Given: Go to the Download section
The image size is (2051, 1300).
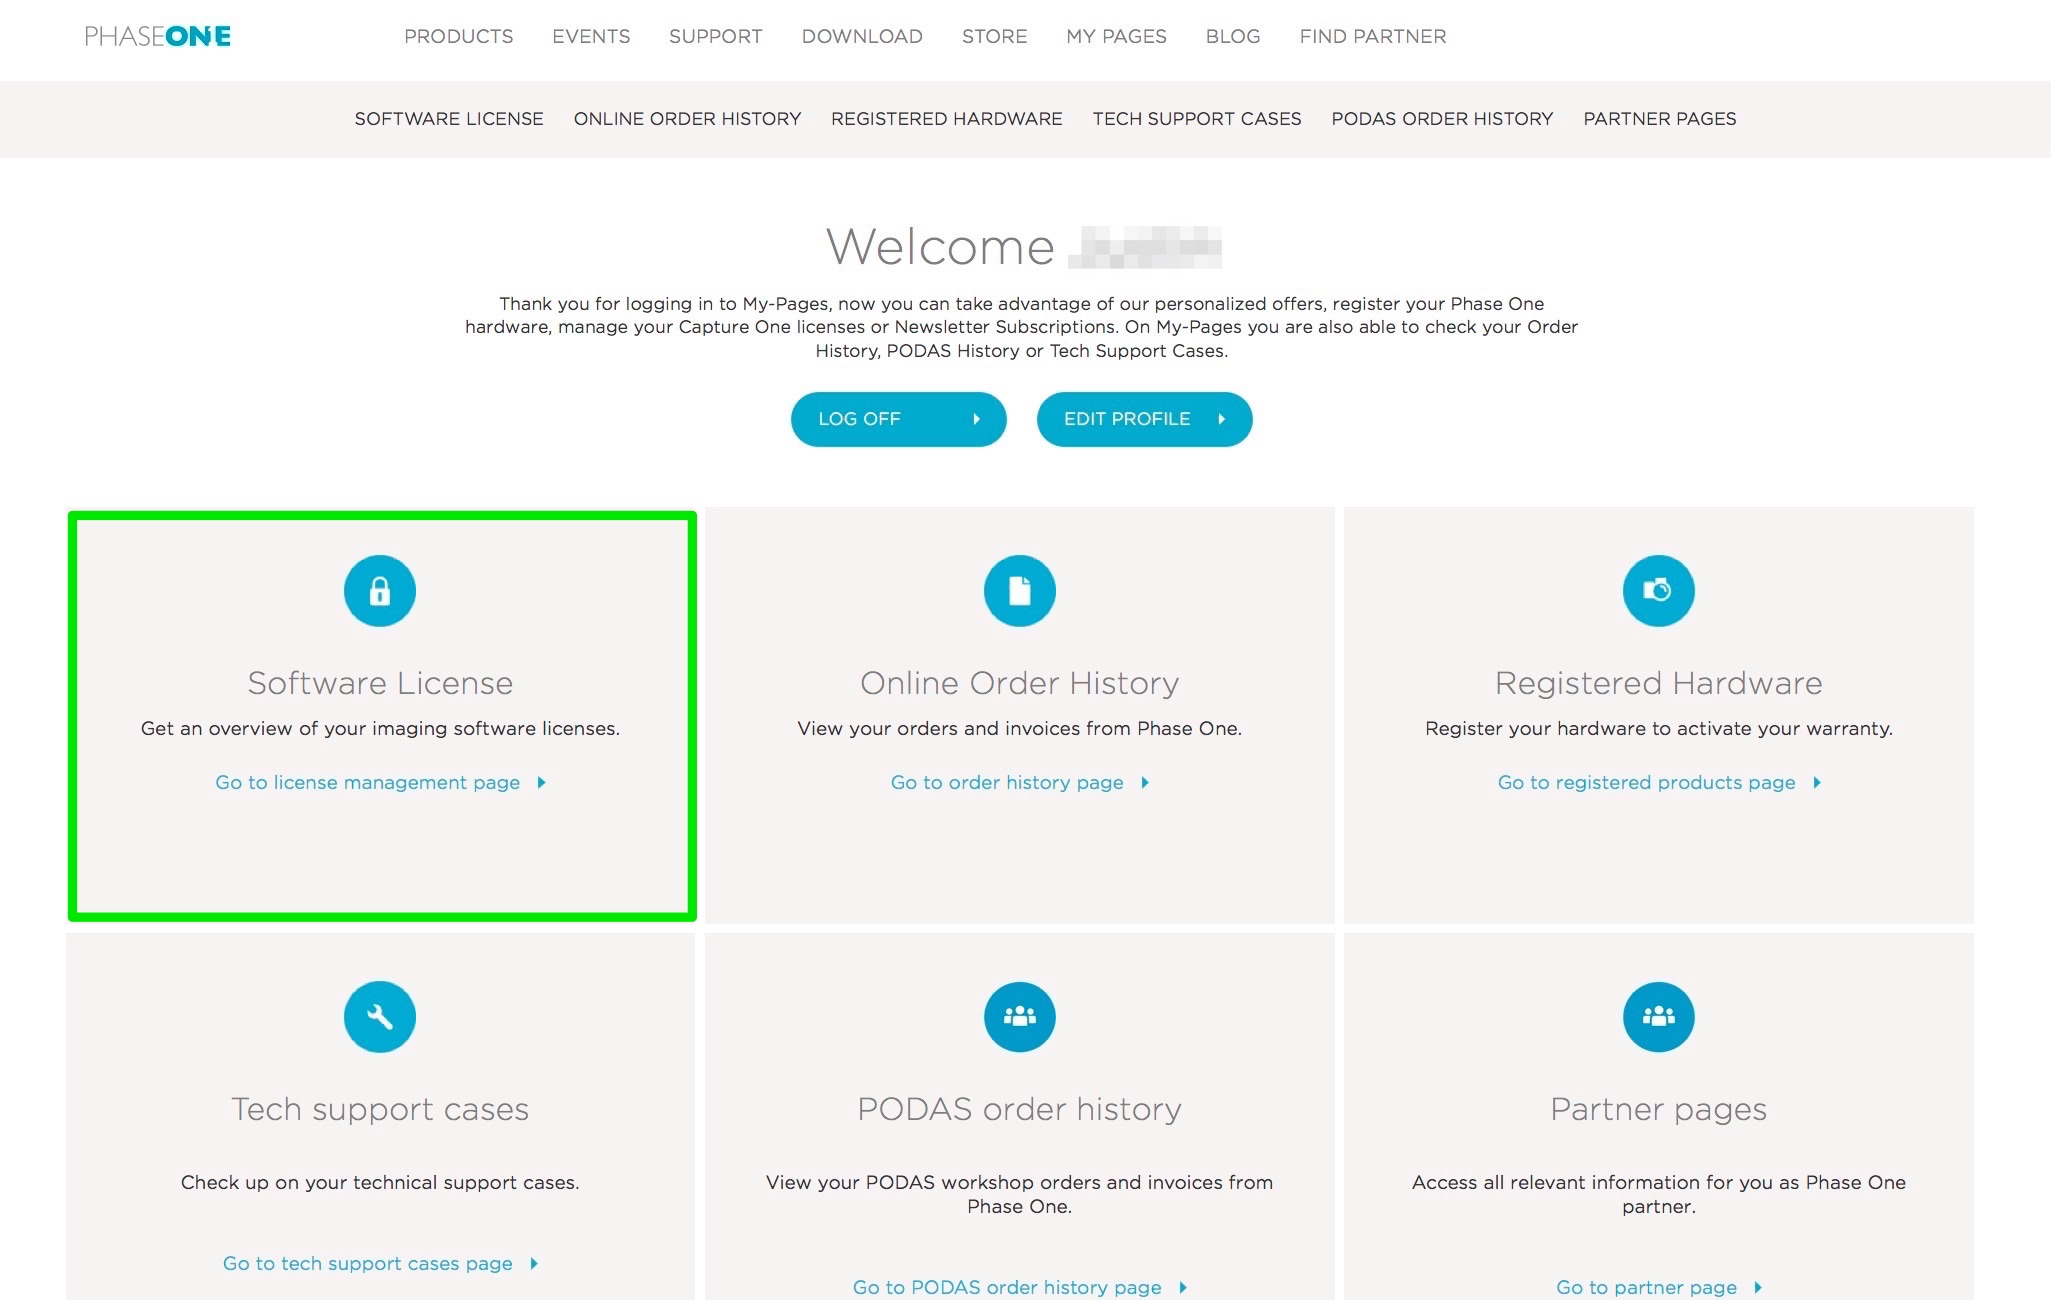Looking at the screenshot, I should coord(862,37).
